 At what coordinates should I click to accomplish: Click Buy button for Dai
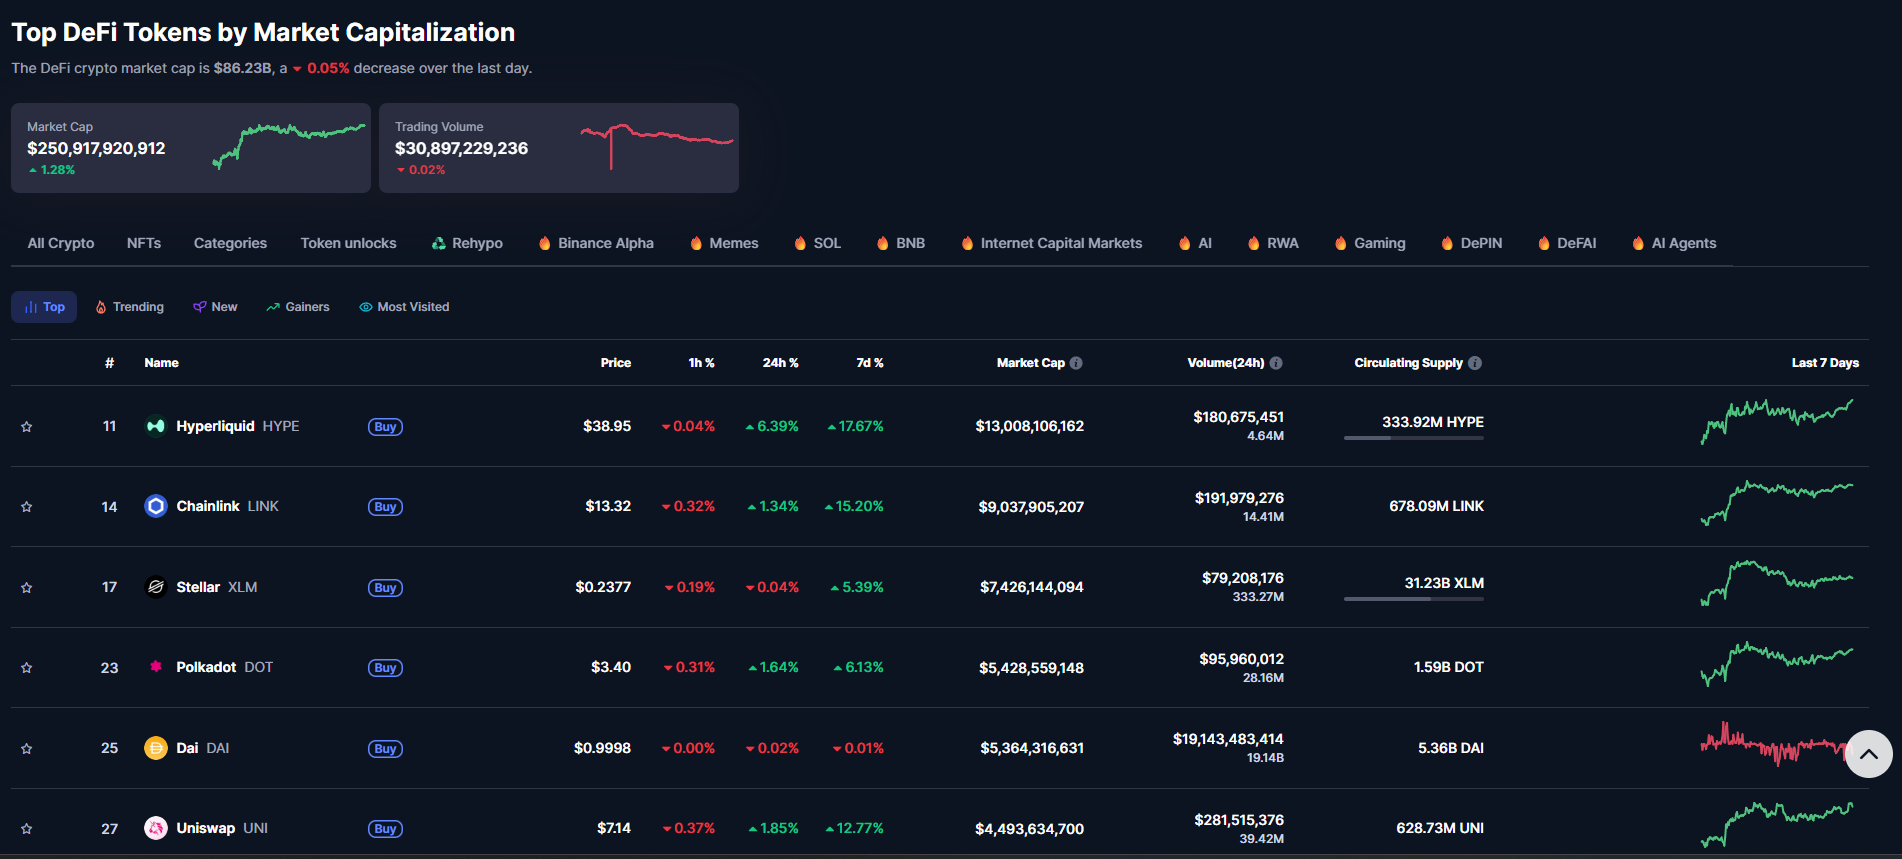[x=385, y=749]
